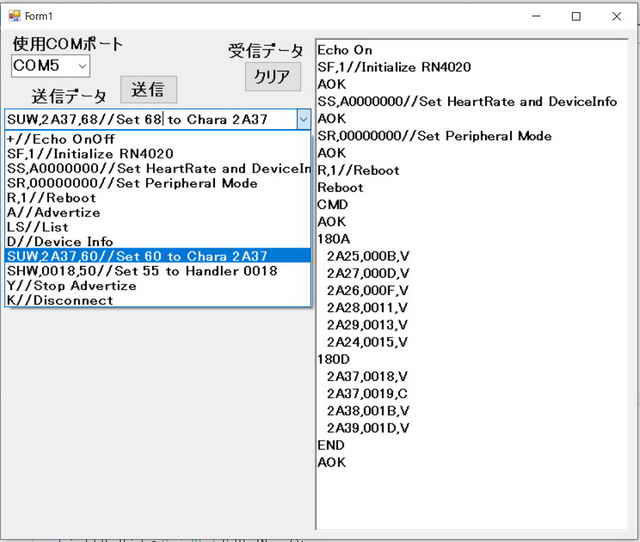
Task: Select 'K//Disconnect' list entry
Action: point(158,300)
